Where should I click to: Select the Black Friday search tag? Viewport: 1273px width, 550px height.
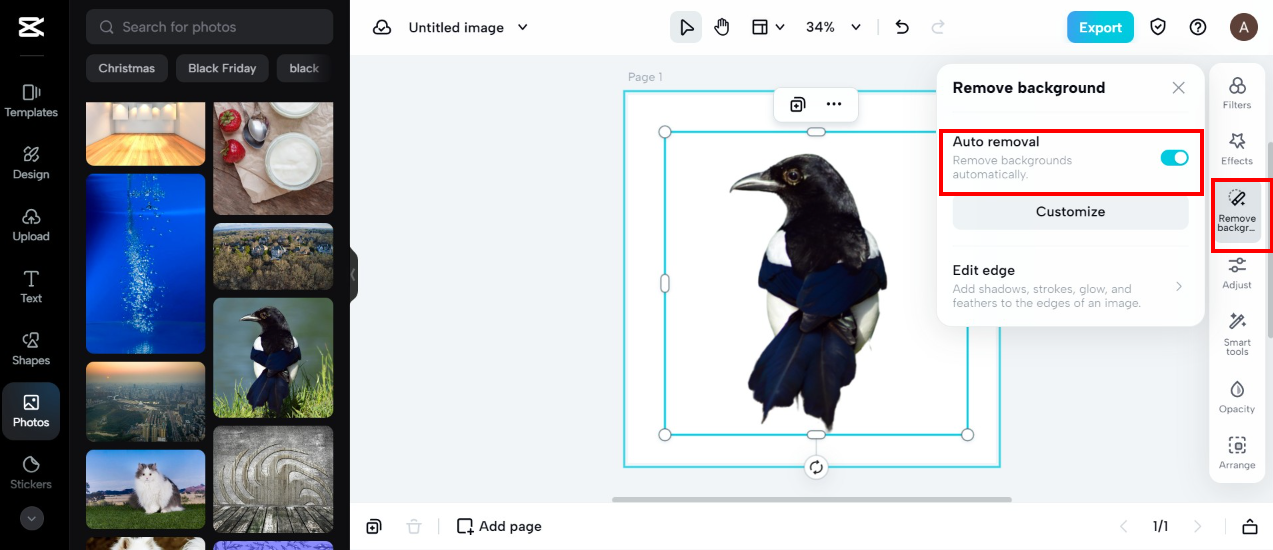click(x=222, y=68)
